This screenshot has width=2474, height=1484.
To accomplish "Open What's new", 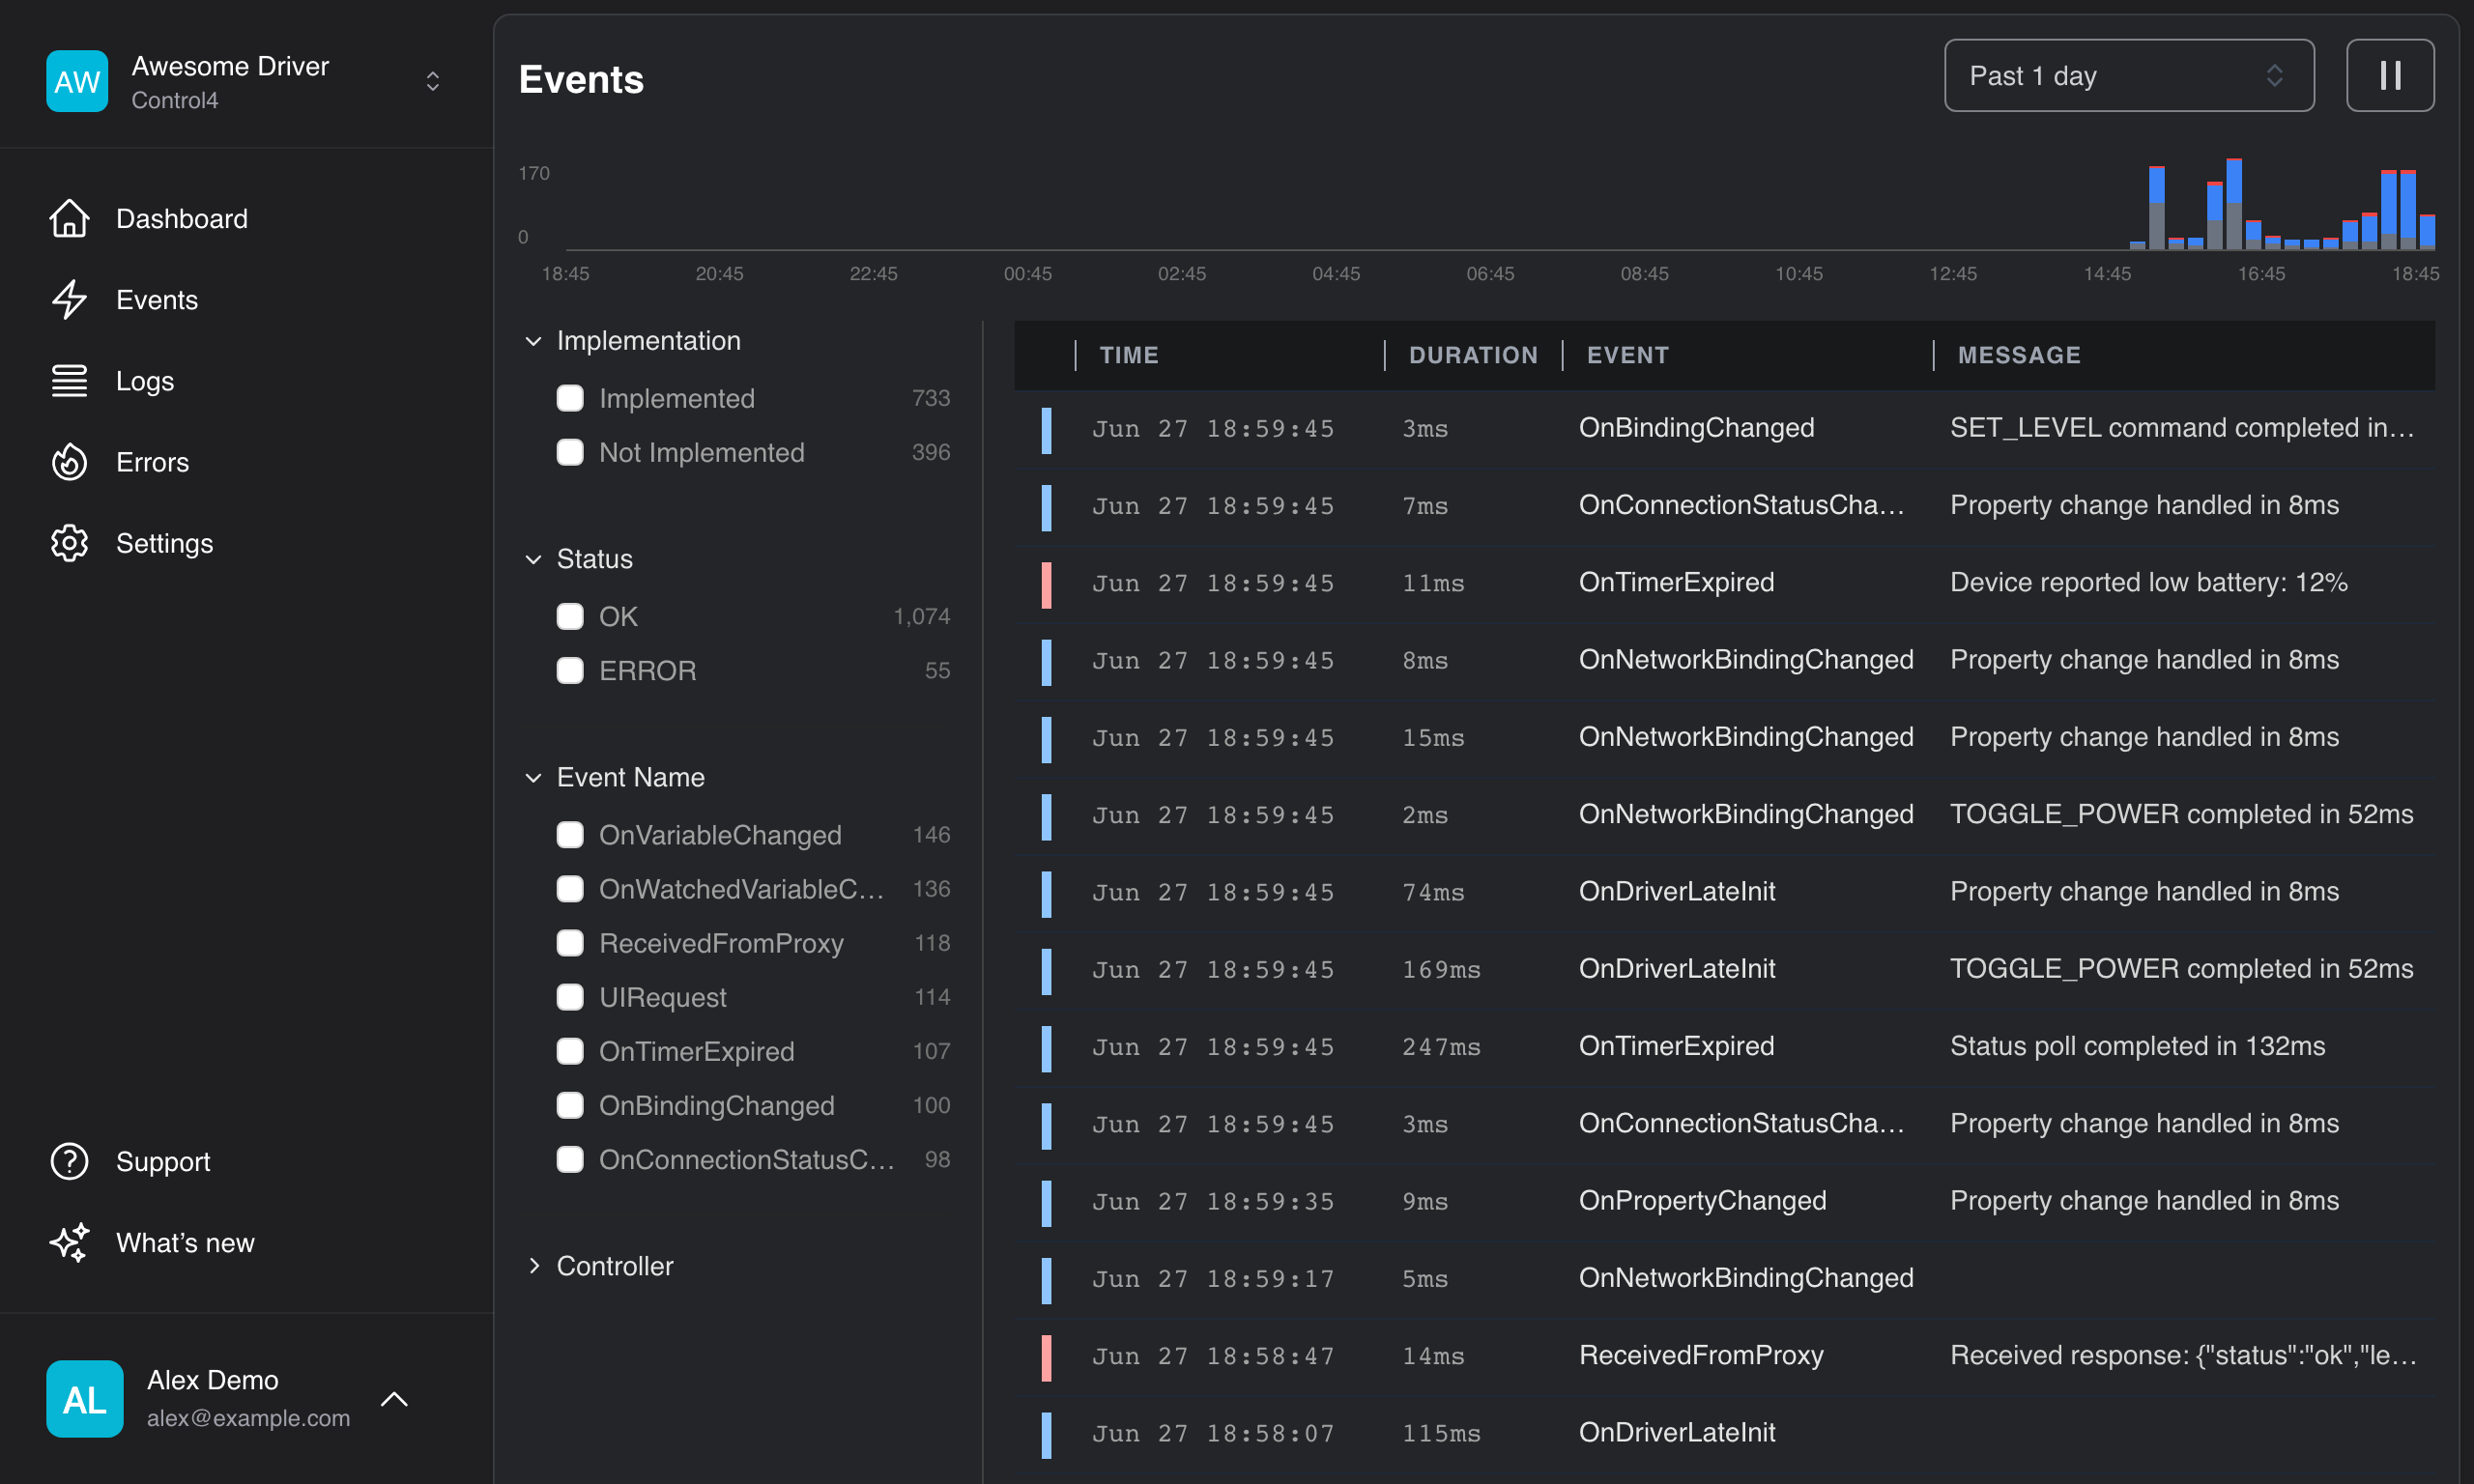I will point(185,1242).
